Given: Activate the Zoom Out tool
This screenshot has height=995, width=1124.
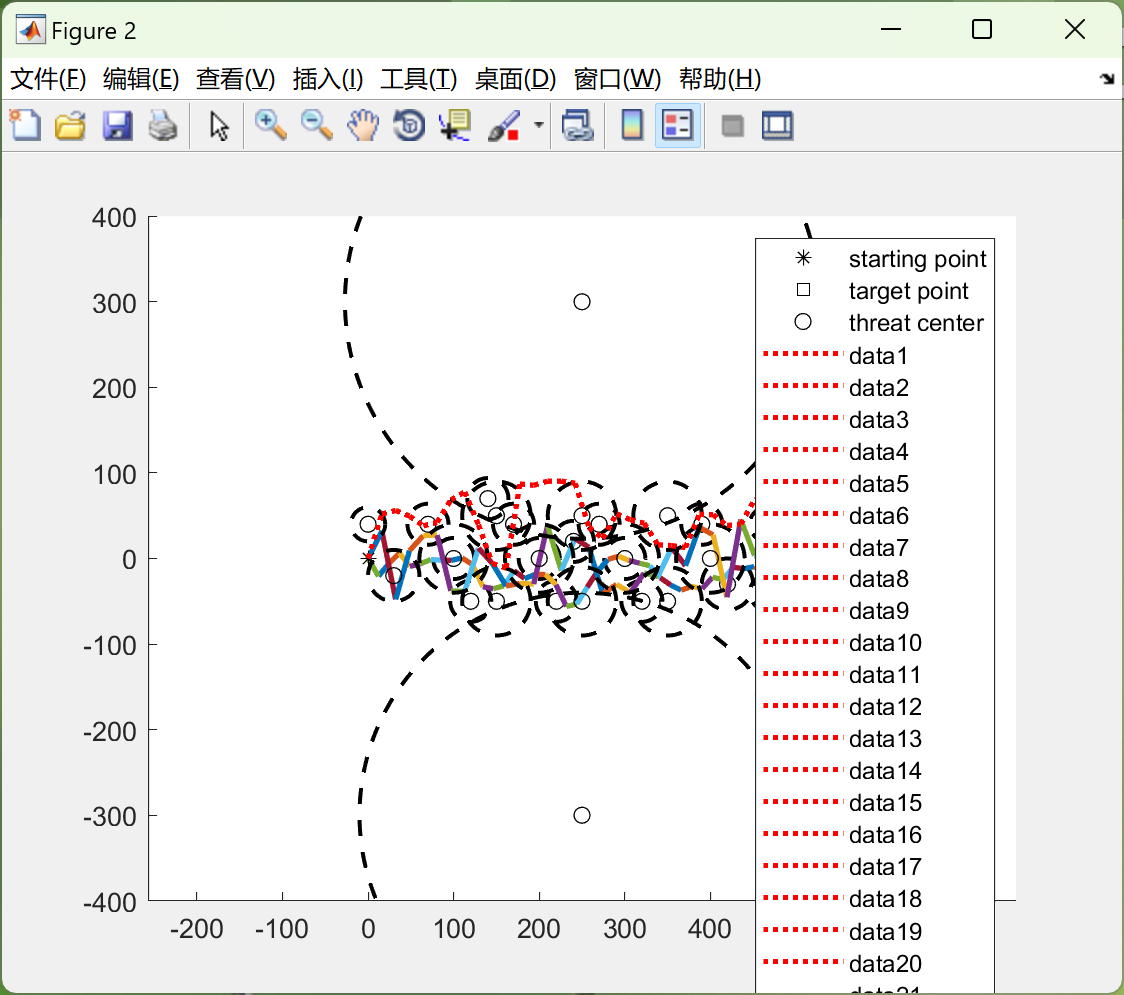Looking at the screenshot, I should pos(316,125).
